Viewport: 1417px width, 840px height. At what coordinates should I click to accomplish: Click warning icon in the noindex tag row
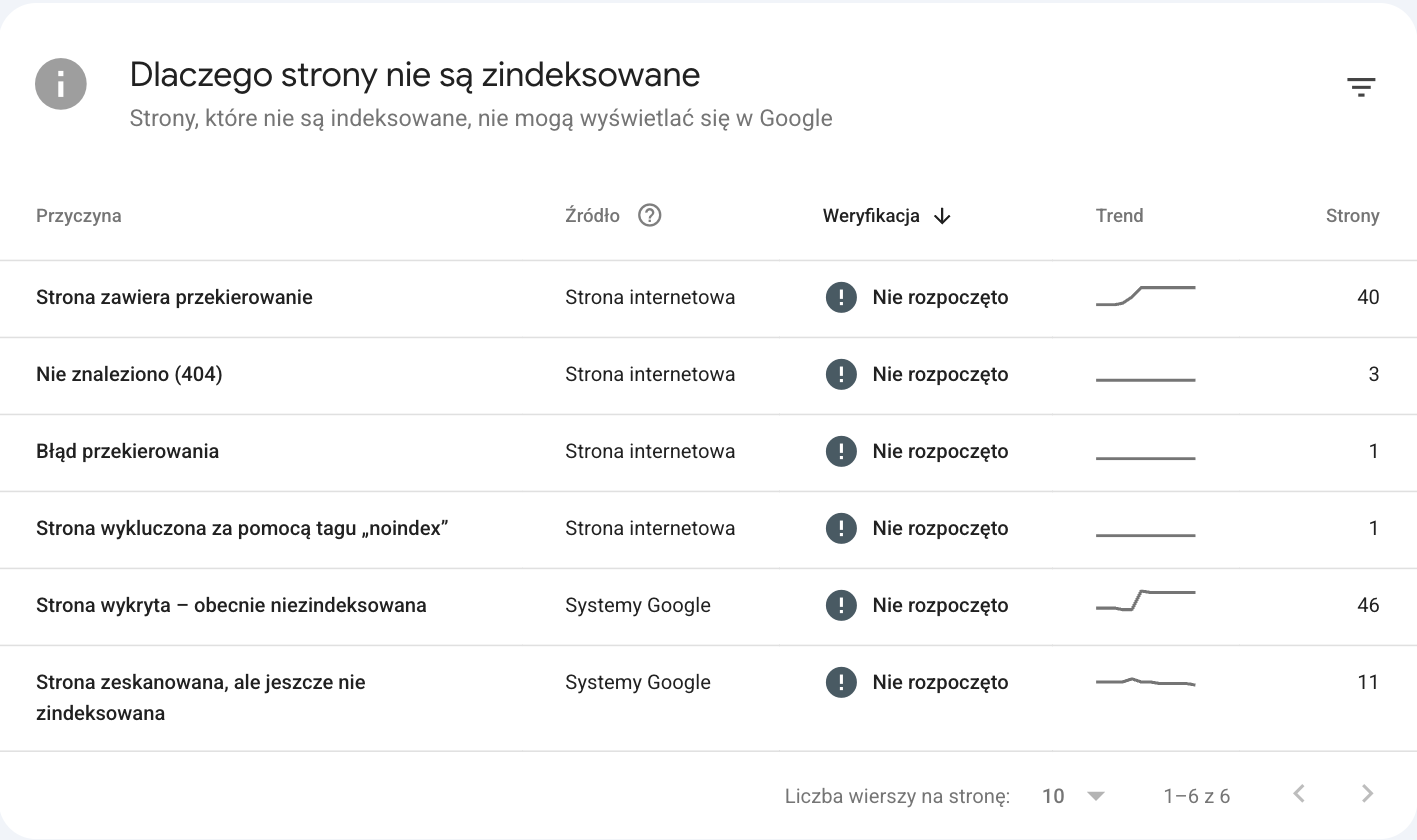pyautogui.click(x=841, y=528)
